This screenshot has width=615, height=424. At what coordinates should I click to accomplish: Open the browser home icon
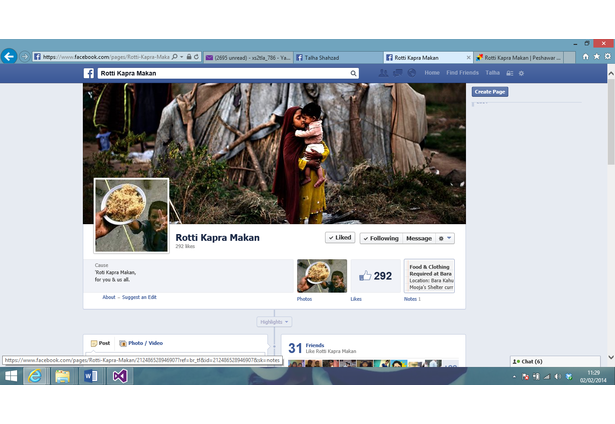586,56
